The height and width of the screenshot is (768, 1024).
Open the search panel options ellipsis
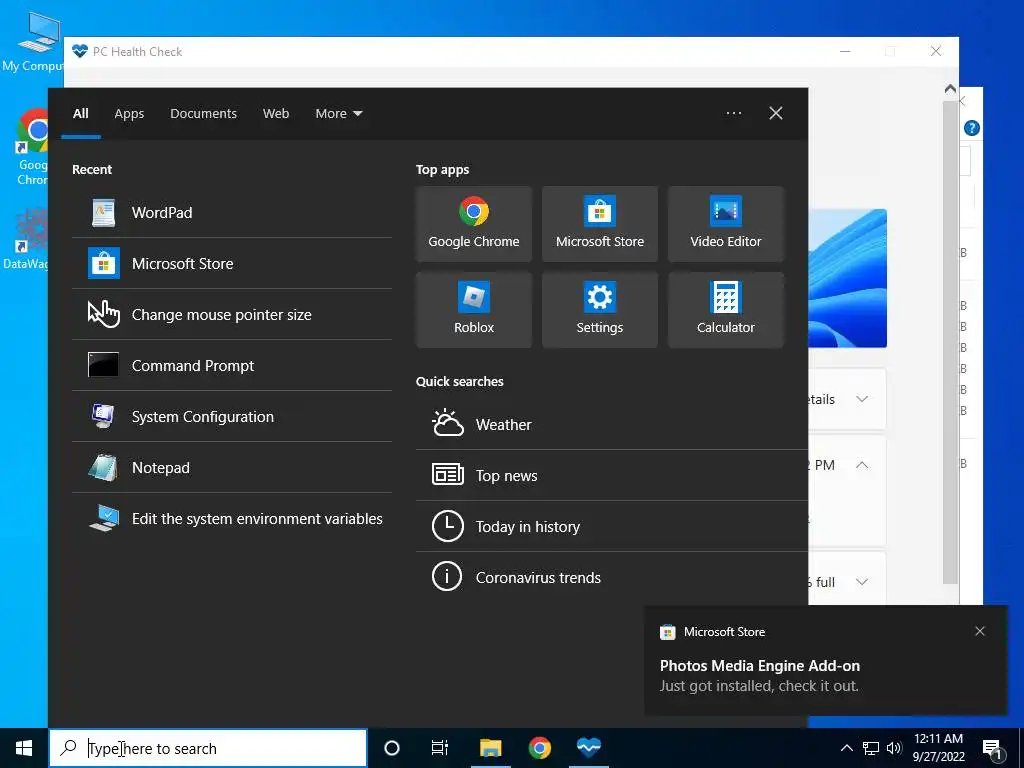(734, 113)
